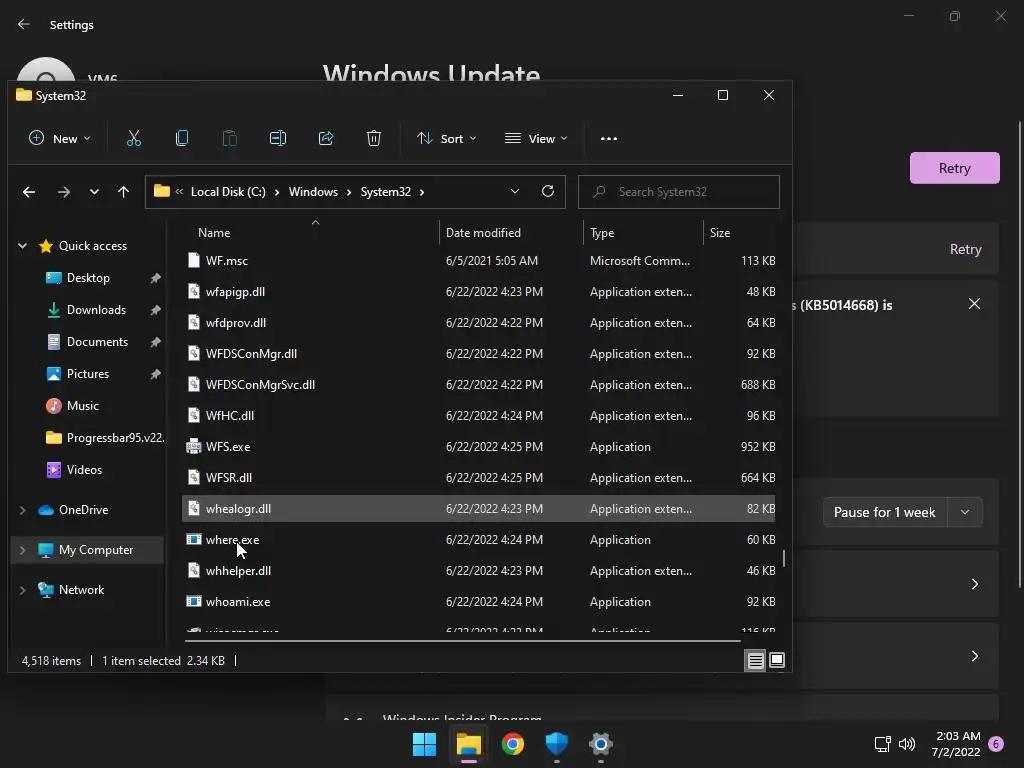Click the whoami.exe application icon

[x=194, y=601]
